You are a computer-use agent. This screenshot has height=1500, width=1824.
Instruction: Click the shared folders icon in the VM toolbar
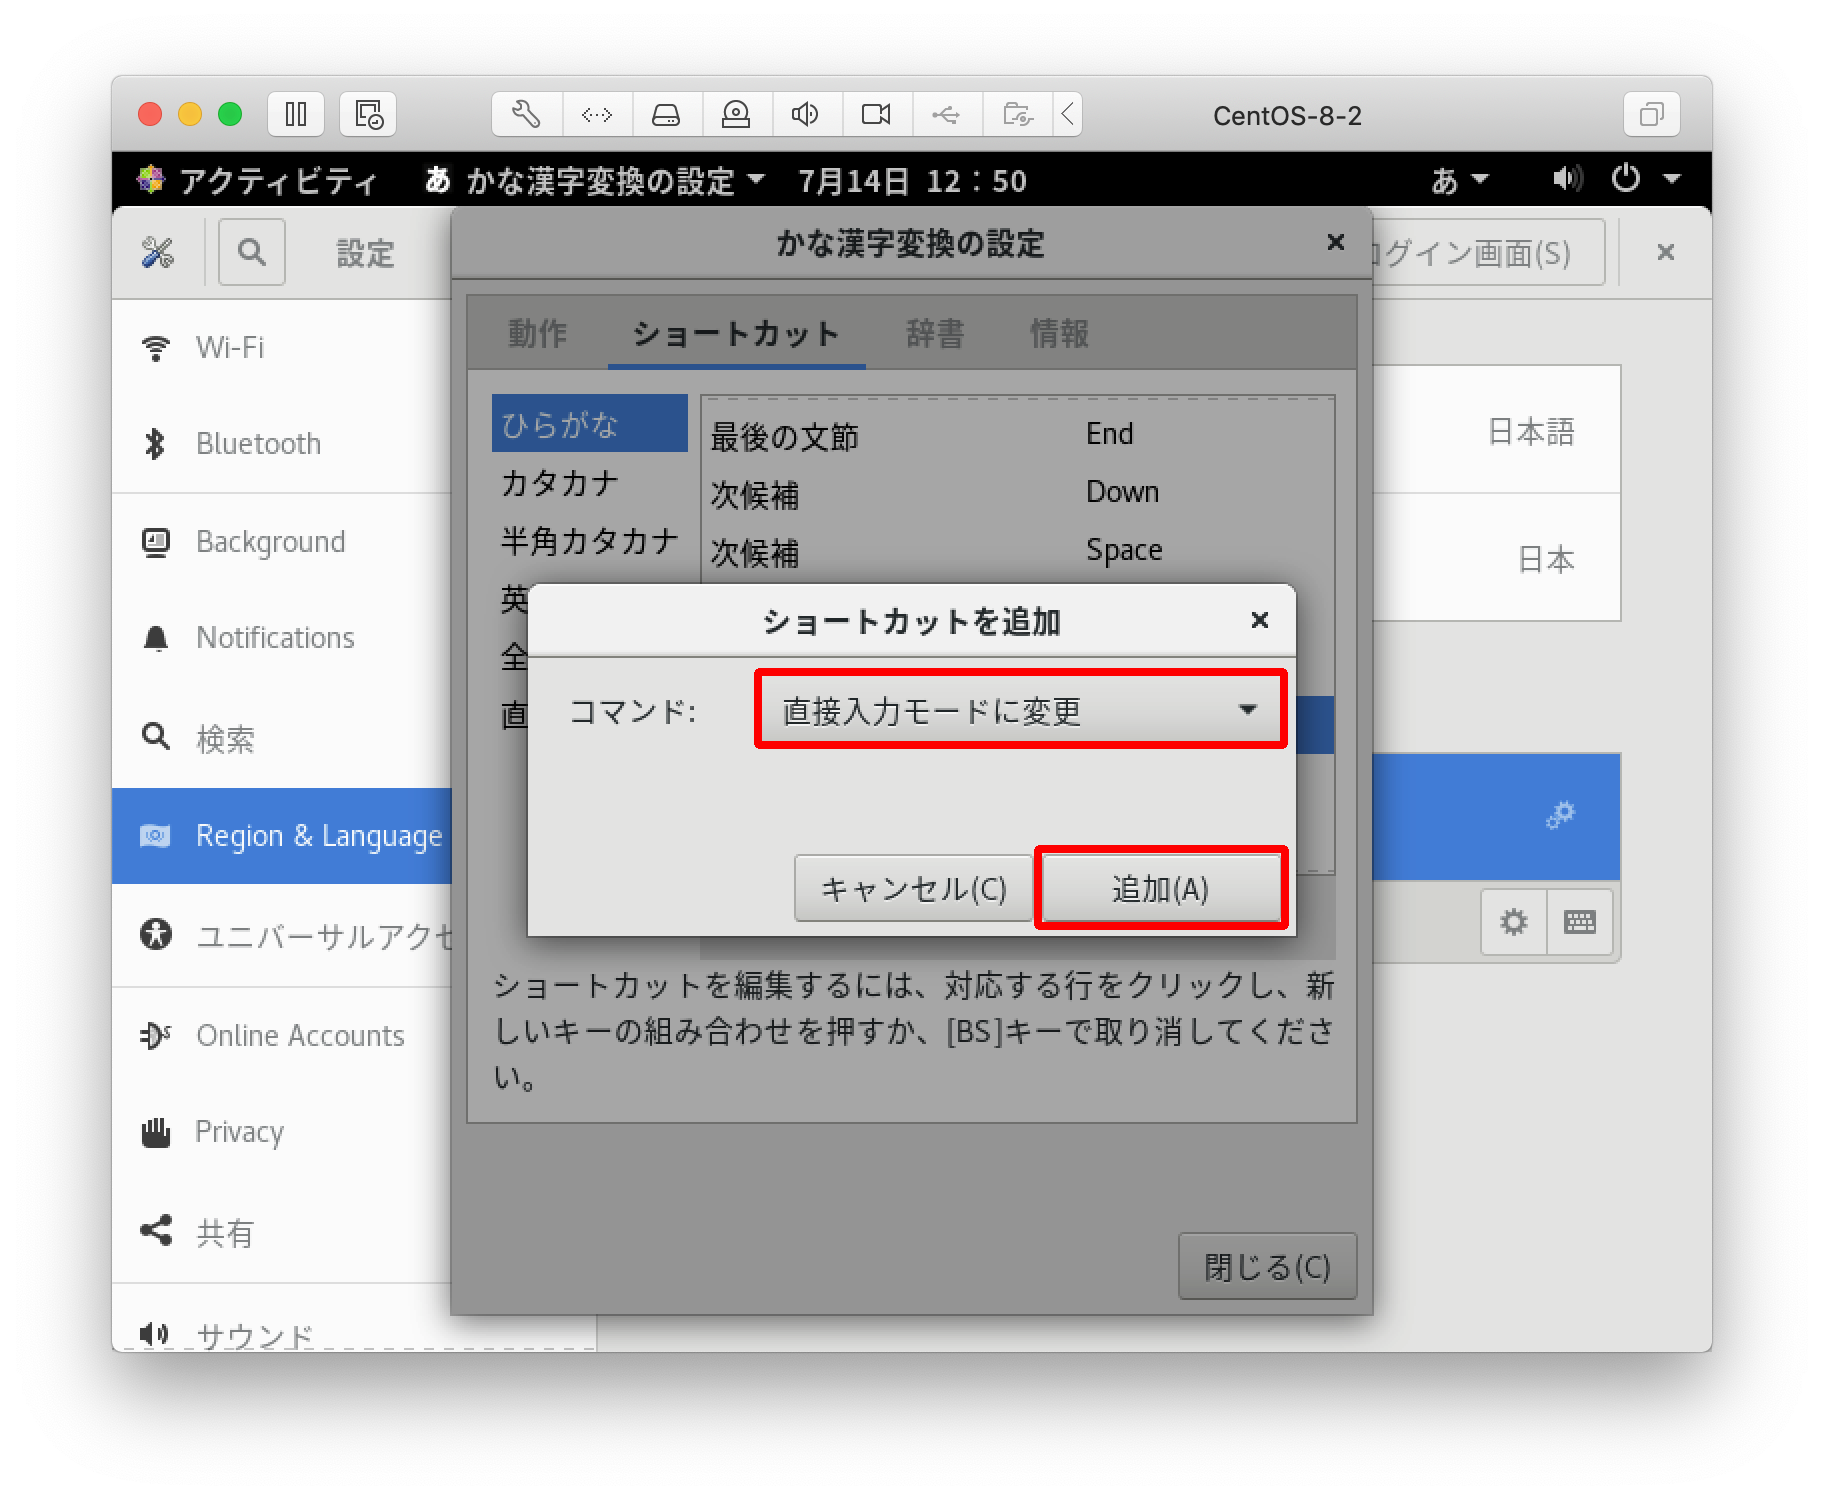(x=1017, y=114)
